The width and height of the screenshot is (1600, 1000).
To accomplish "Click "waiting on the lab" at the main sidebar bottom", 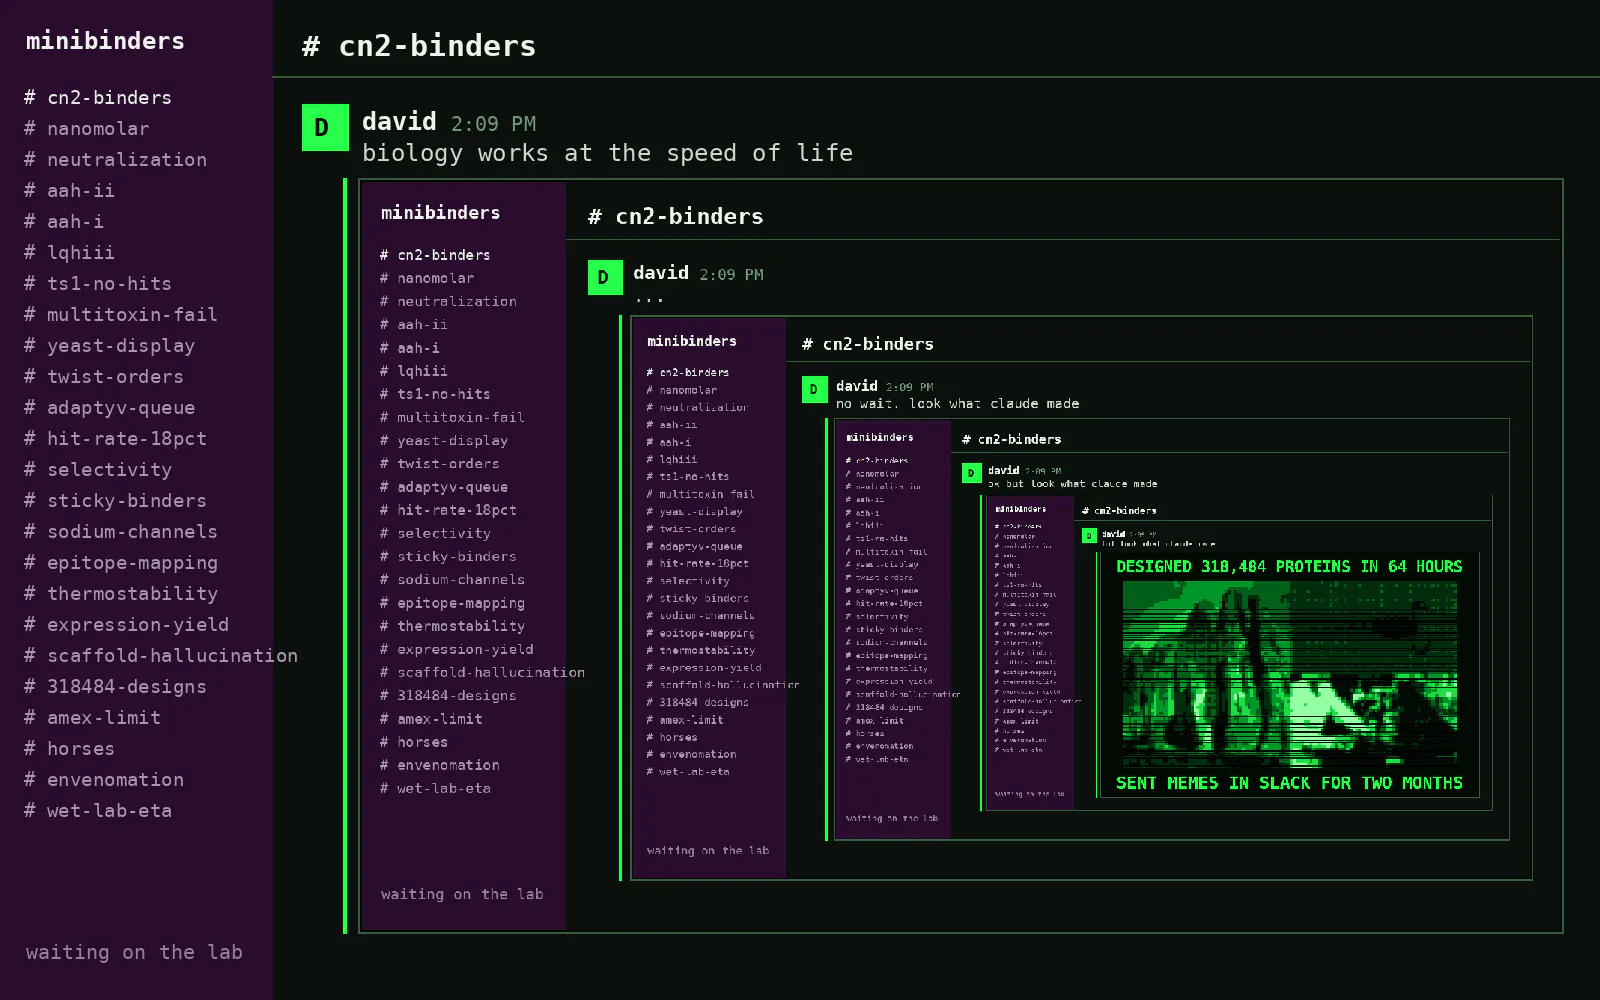I will click(x=134, y=952).
